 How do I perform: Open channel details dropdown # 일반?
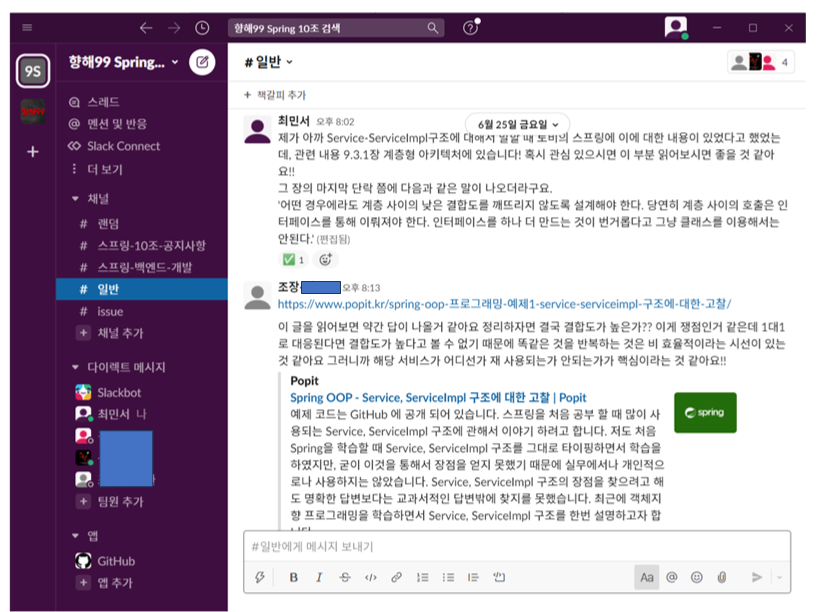point(269,63)
